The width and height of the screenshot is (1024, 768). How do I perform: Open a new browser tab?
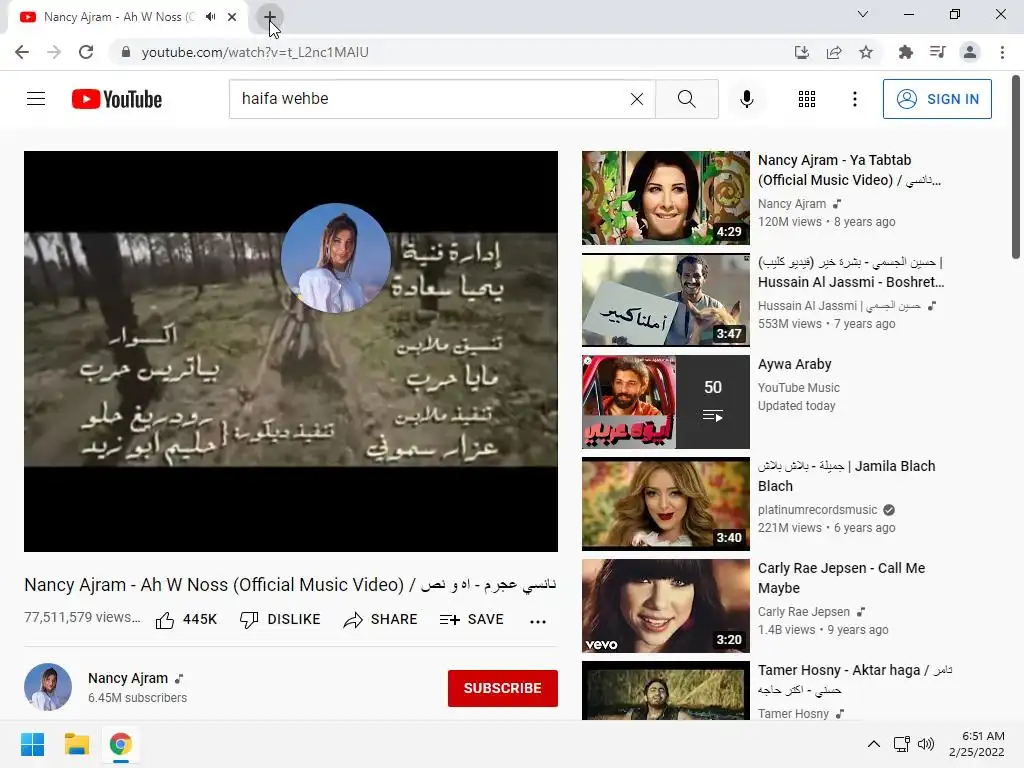269,17
